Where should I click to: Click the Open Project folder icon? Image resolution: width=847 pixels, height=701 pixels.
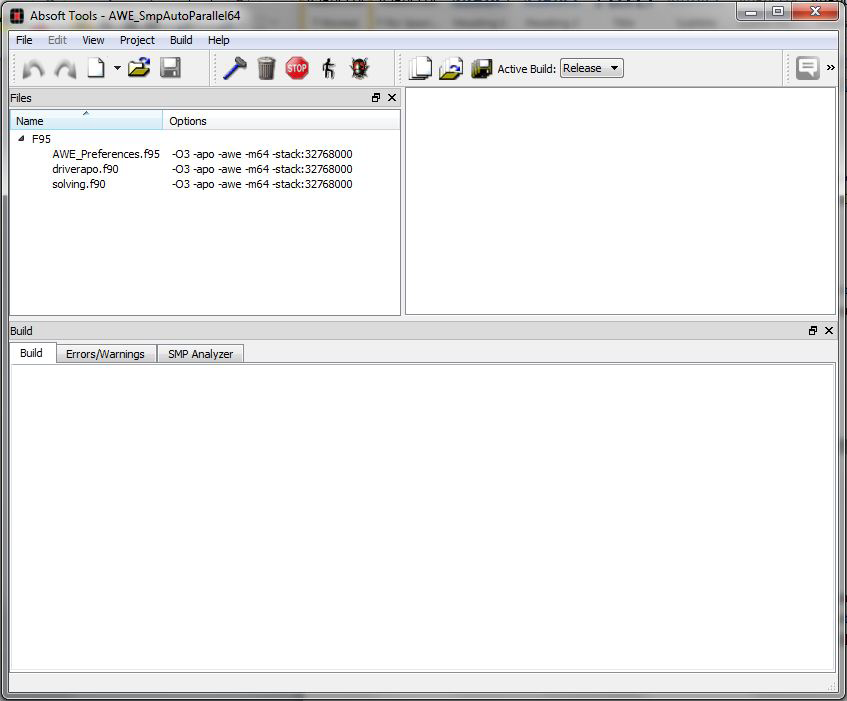451,69
